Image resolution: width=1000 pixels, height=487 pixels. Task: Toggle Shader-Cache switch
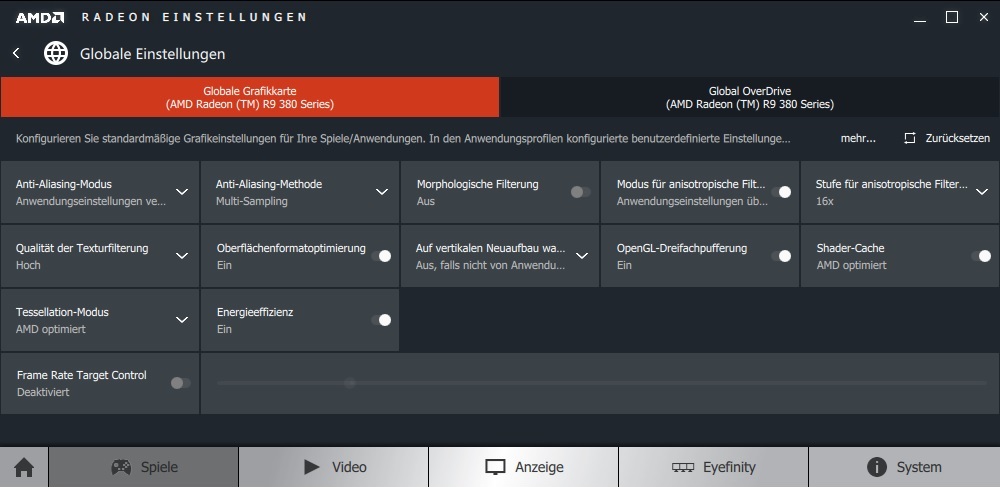(x=981, y=256)
